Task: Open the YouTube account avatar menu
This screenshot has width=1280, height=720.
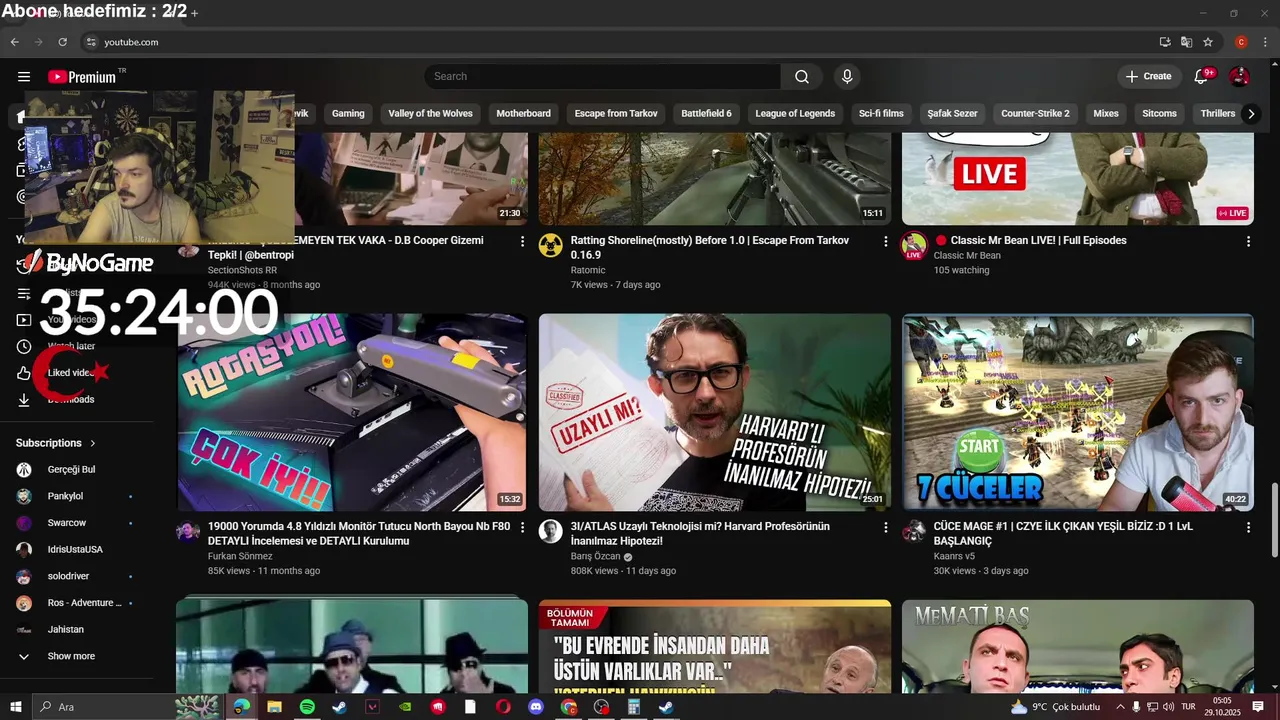Action: point(1239,77)
